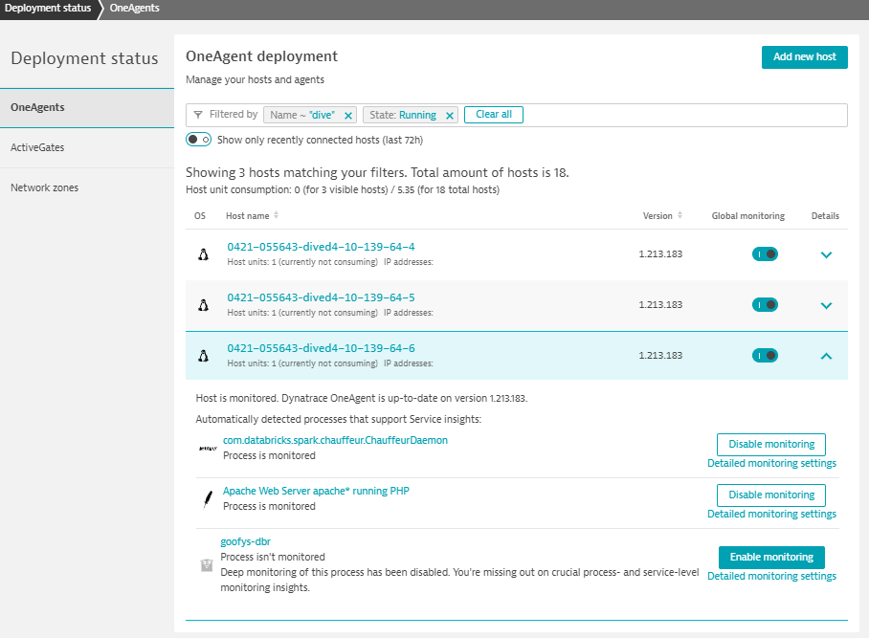Click the Apache feather process icon

pos(207,498)
